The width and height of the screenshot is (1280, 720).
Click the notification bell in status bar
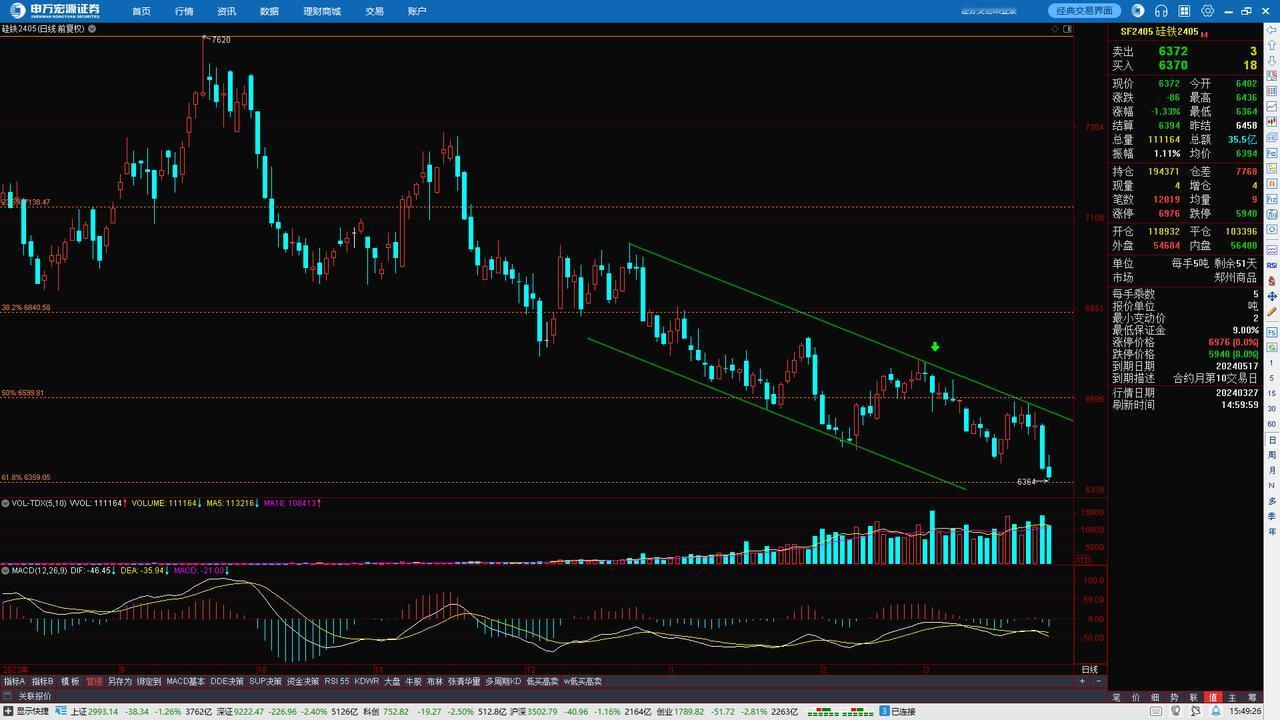pos(1216,711)
